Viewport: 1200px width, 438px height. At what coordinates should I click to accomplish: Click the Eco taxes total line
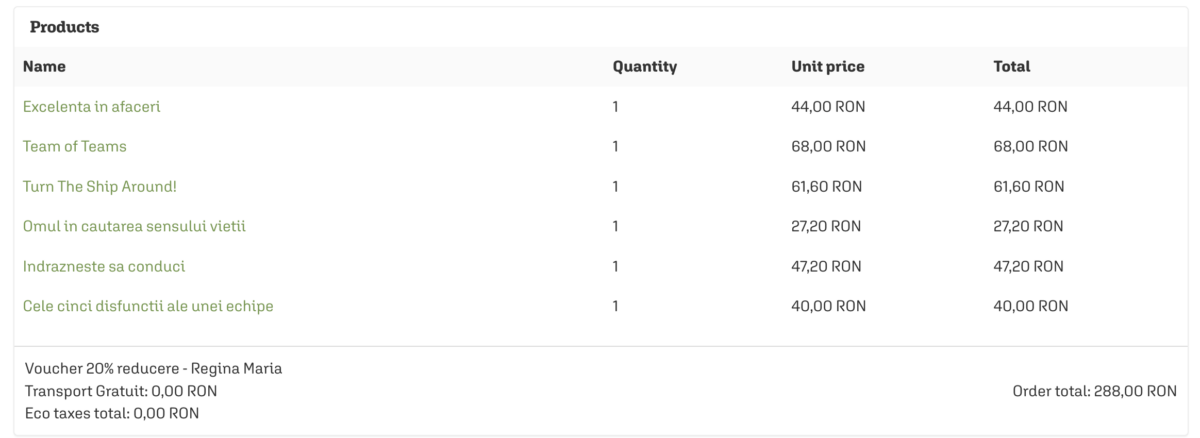click(x=111, y=412)
